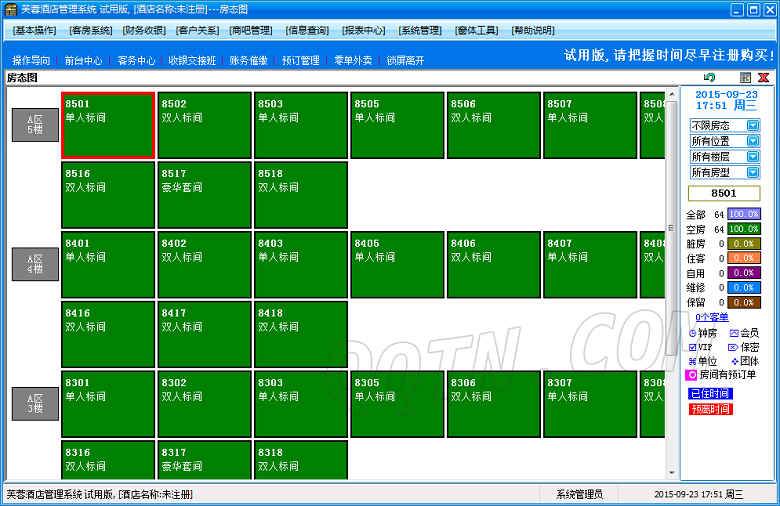This screenshot has width=780, height=506.
Task: Select room 8405 单人标间 tile
Action: (397, 265)
